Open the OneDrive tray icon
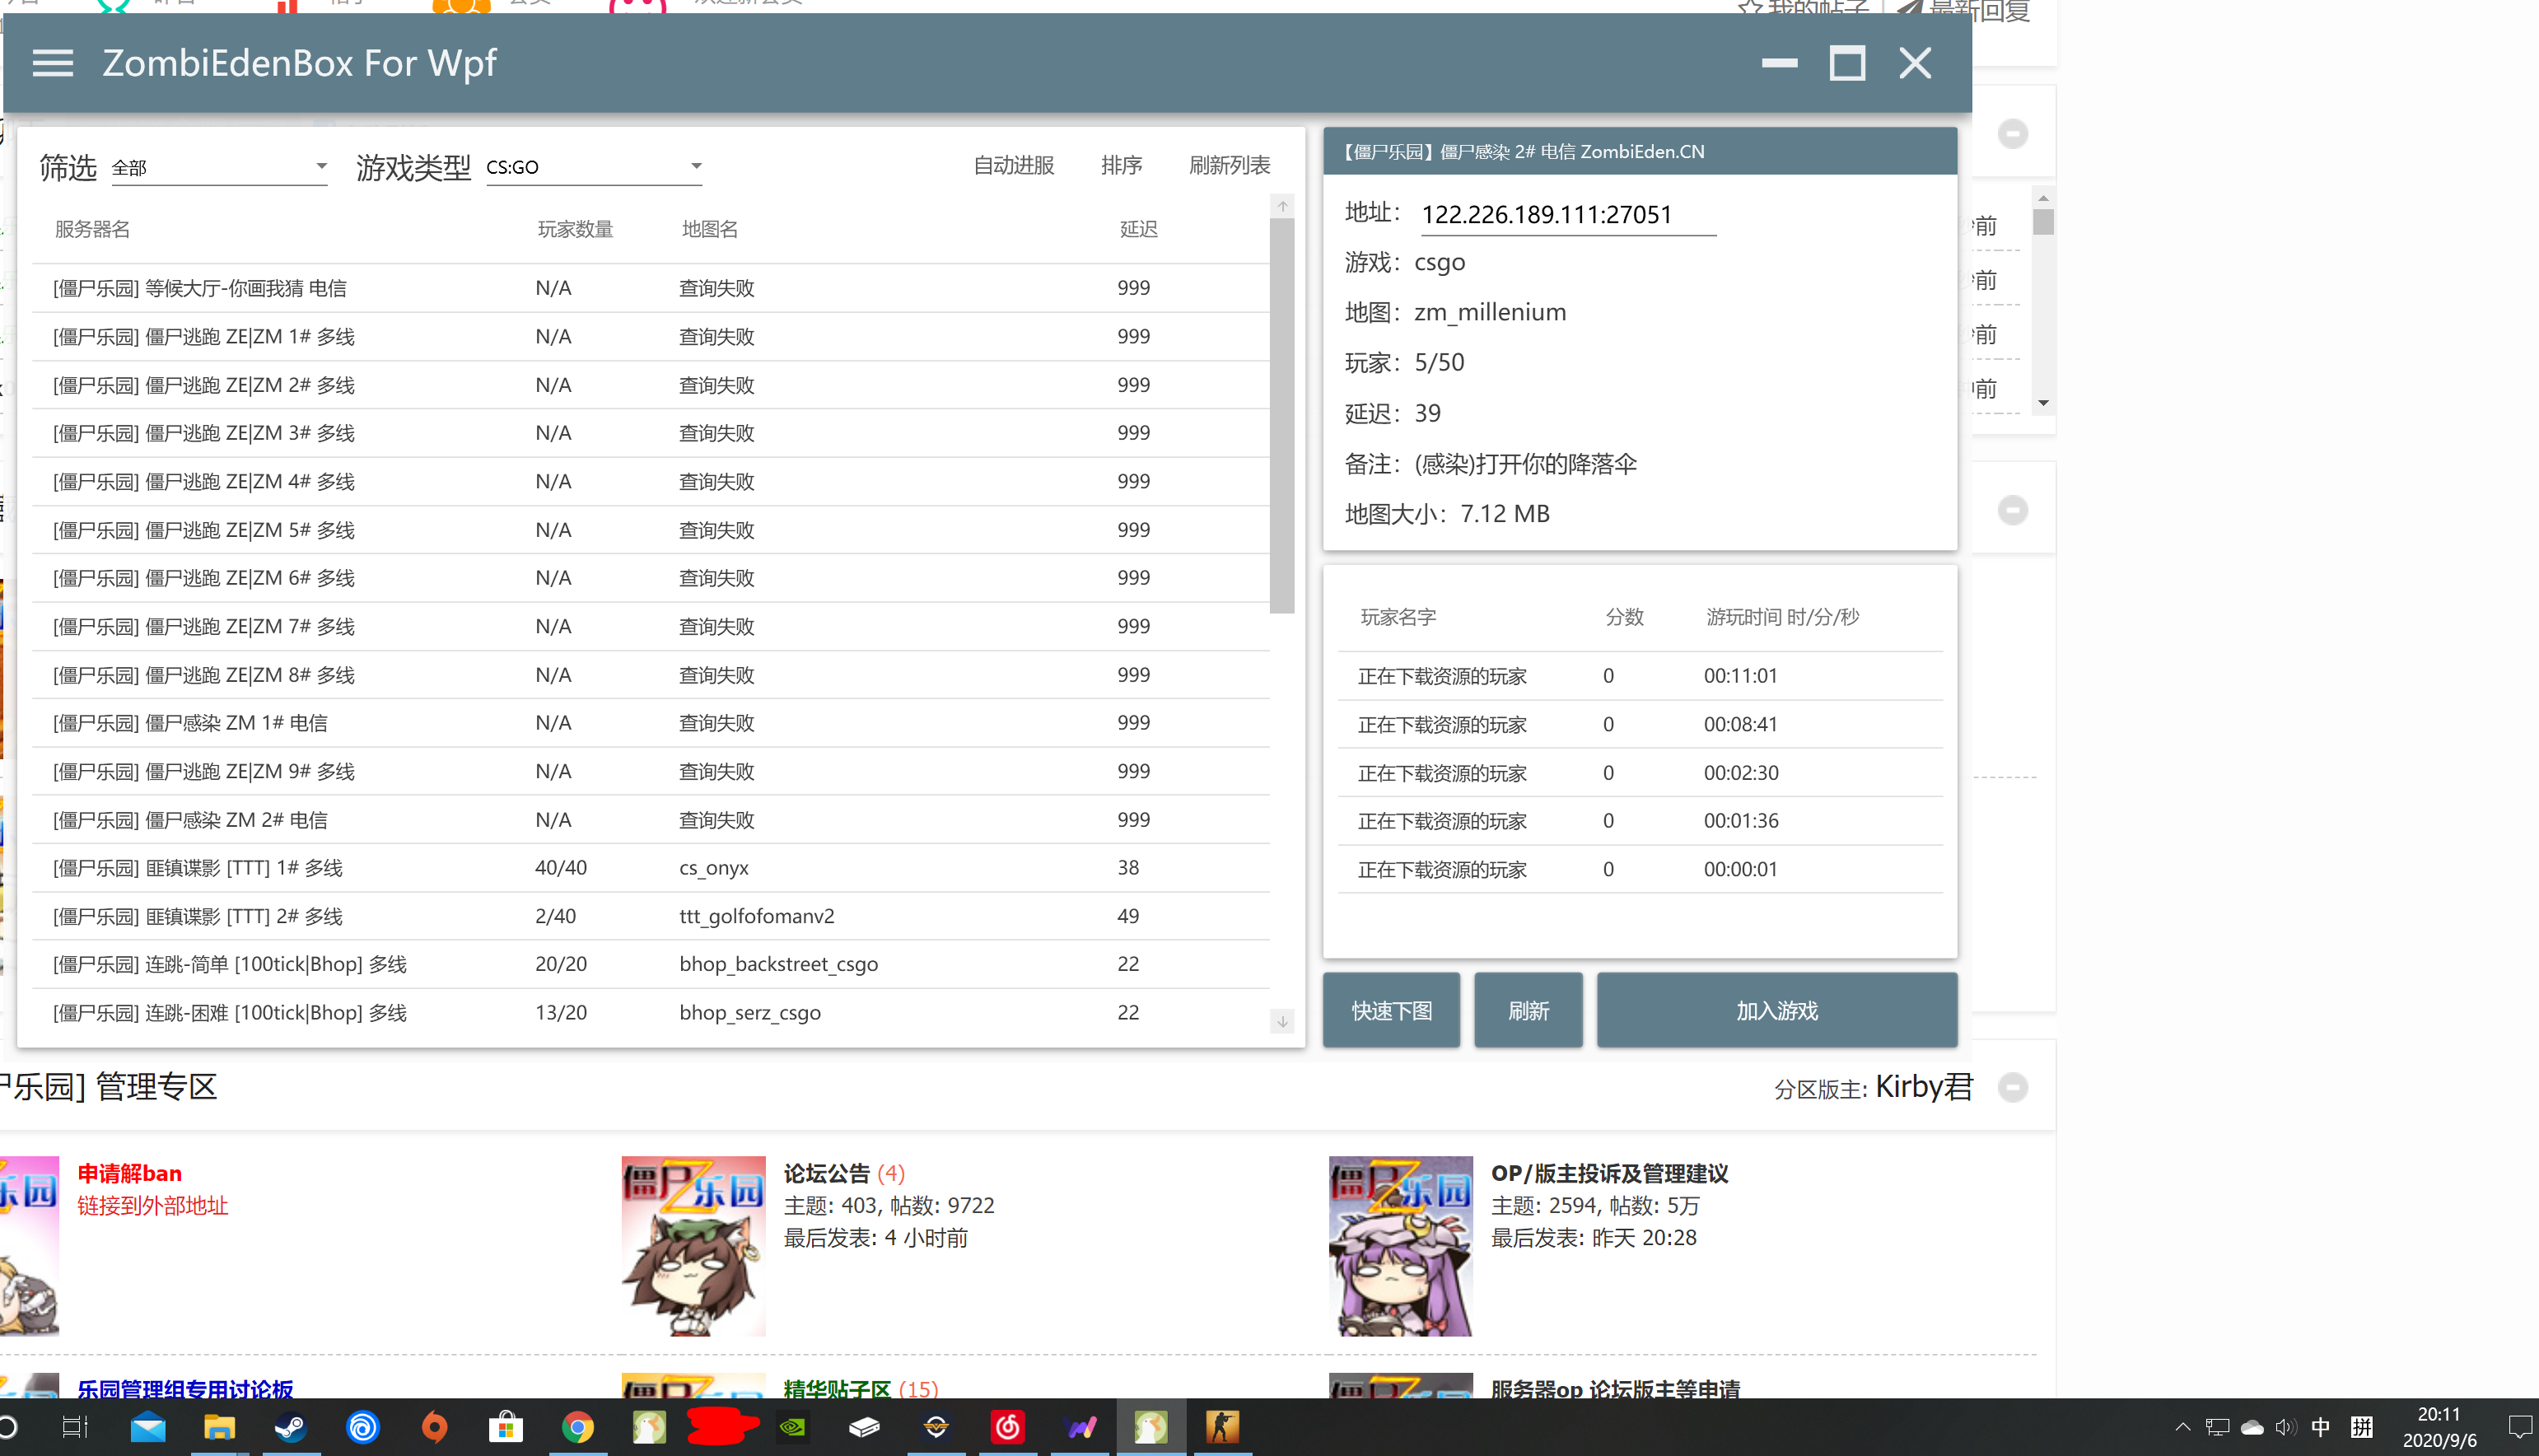The height and width of the screenshot is (1456, 2539). [2252, 1427]
